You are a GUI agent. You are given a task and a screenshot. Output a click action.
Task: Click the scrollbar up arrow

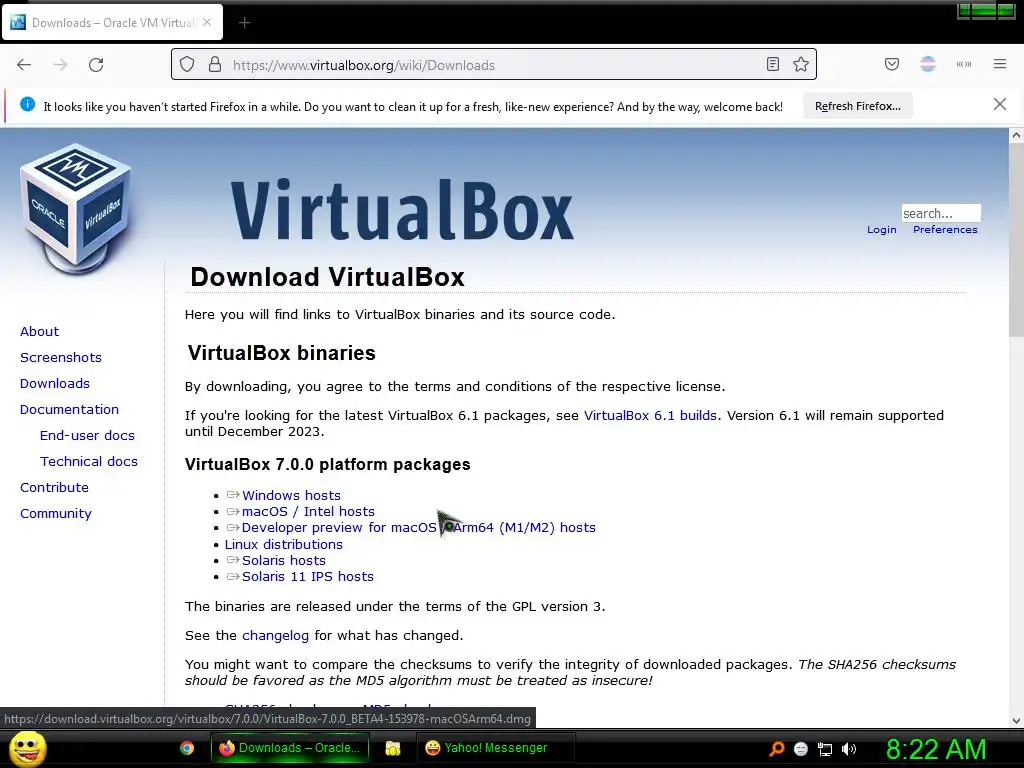1016,136
